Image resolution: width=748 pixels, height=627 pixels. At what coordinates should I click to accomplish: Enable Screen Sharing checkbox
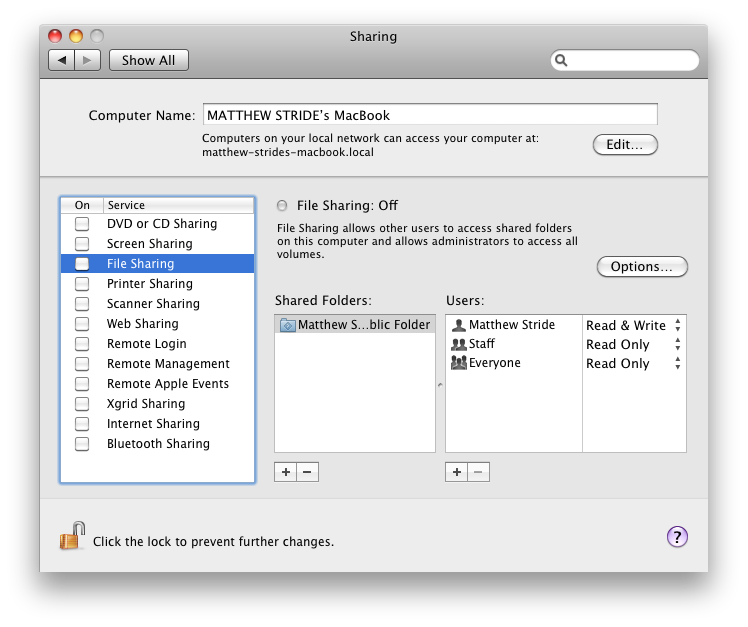pos(82,244)
